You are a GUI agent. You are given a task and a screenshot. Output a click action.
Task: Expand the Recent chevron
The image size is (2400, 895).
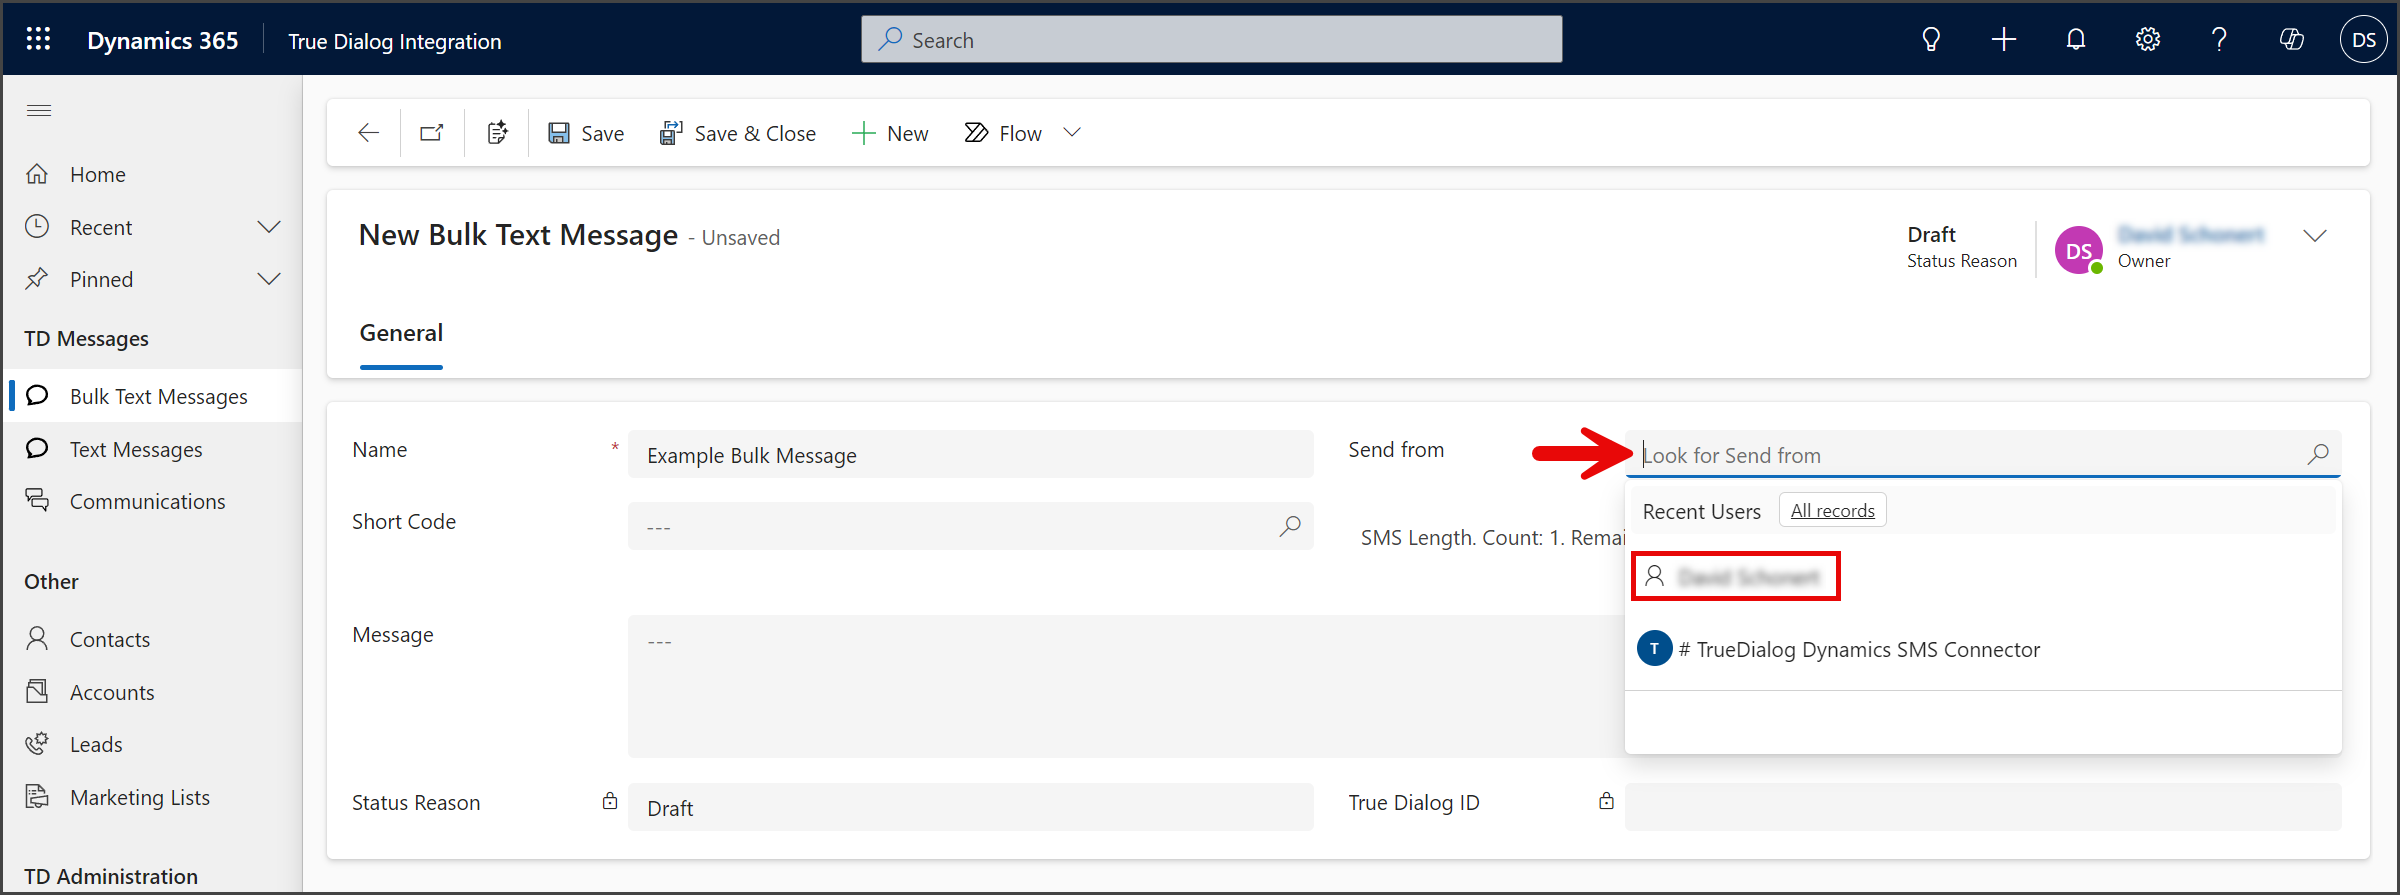pyautogui.click(x=269, y=227)
